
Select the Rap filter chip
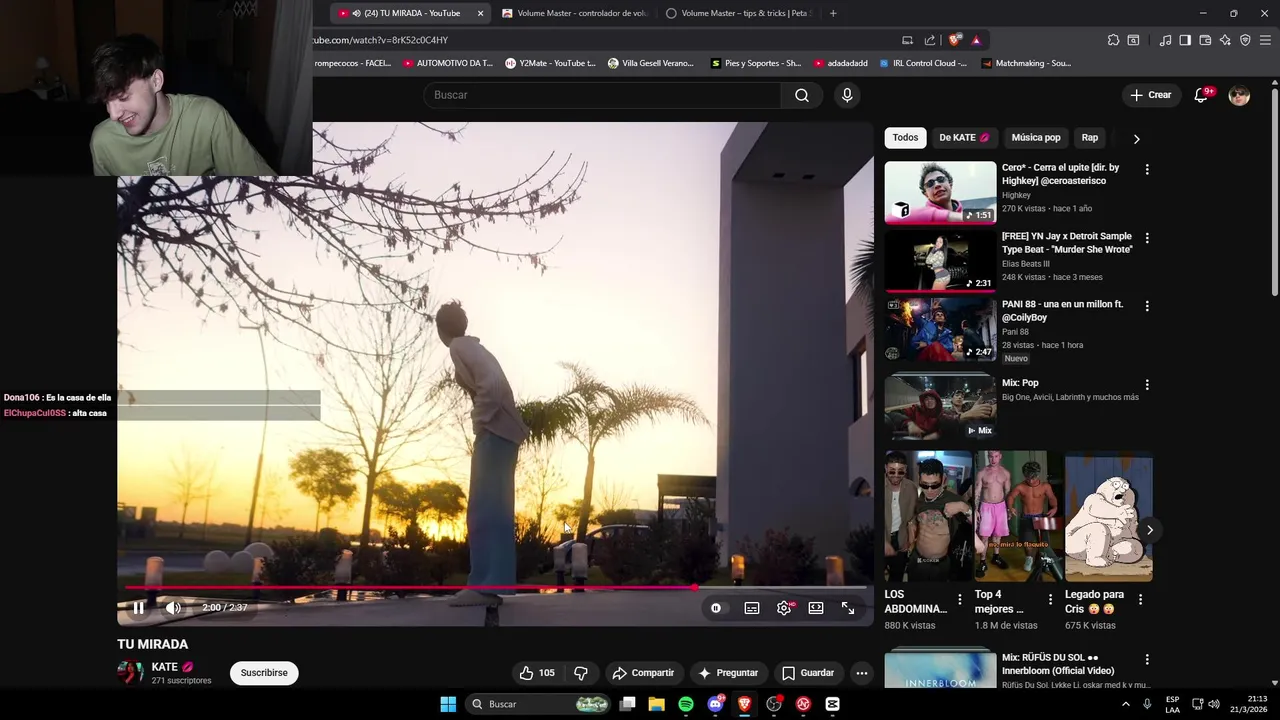tap(1090, 138)
